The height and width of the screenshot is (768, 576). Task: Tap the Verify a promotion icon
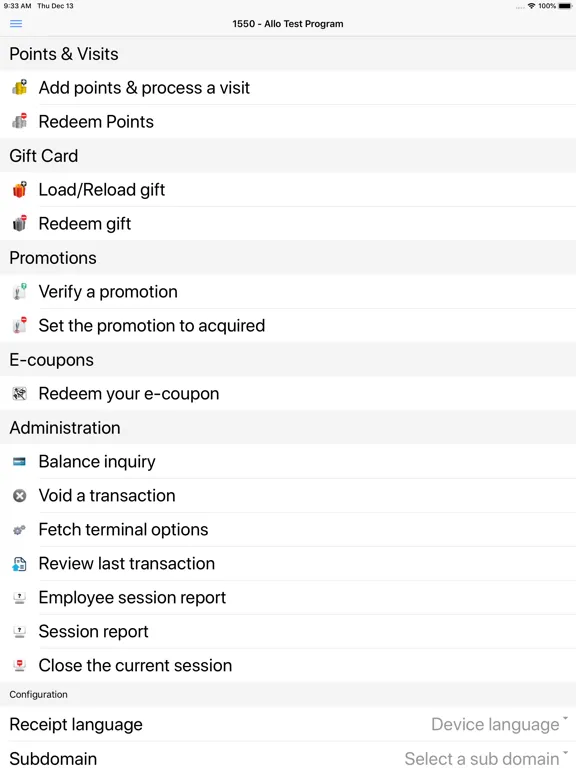click(20, 291)
